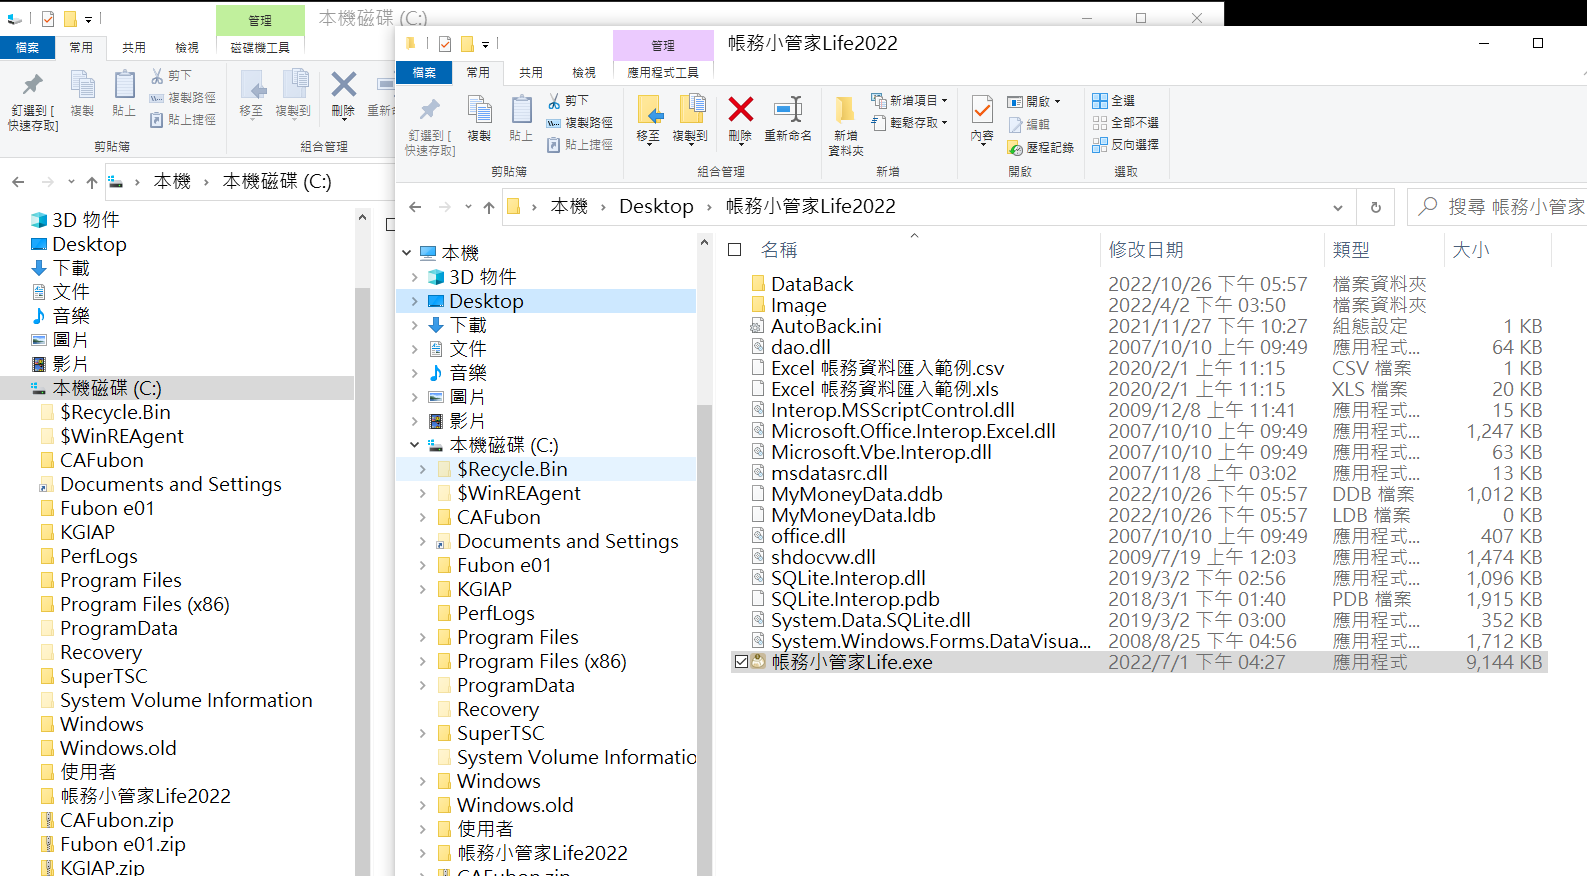
Task: Switch to 磁碟機工具 tab in back window
Action: (x=260, y=48)
